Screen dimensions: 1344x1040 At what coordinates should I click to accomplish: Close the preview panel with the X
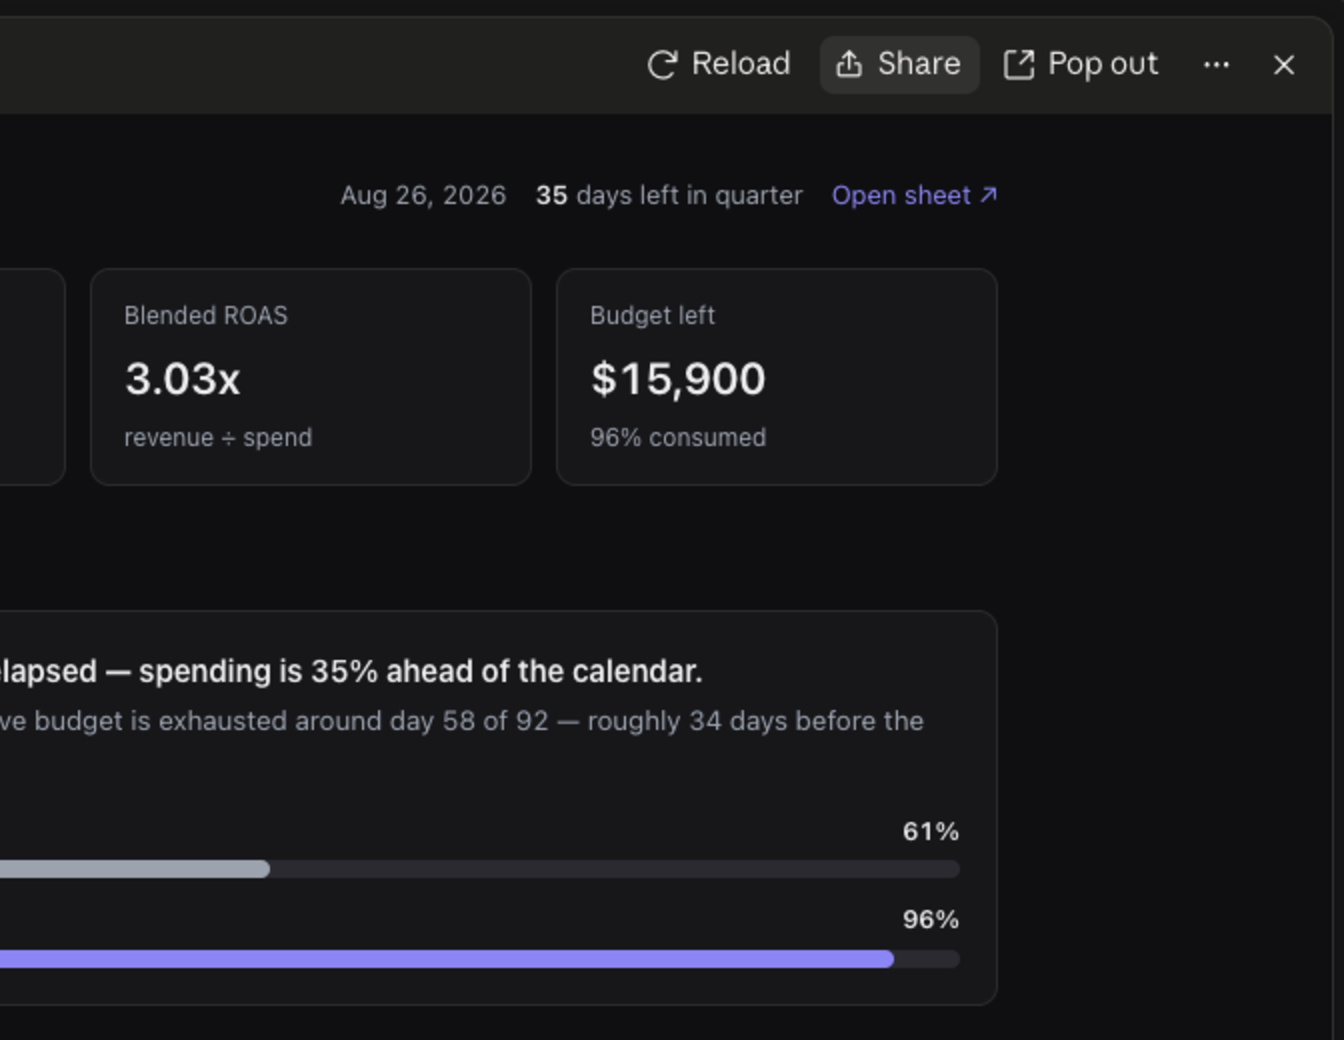click(x=1284, y=65)
